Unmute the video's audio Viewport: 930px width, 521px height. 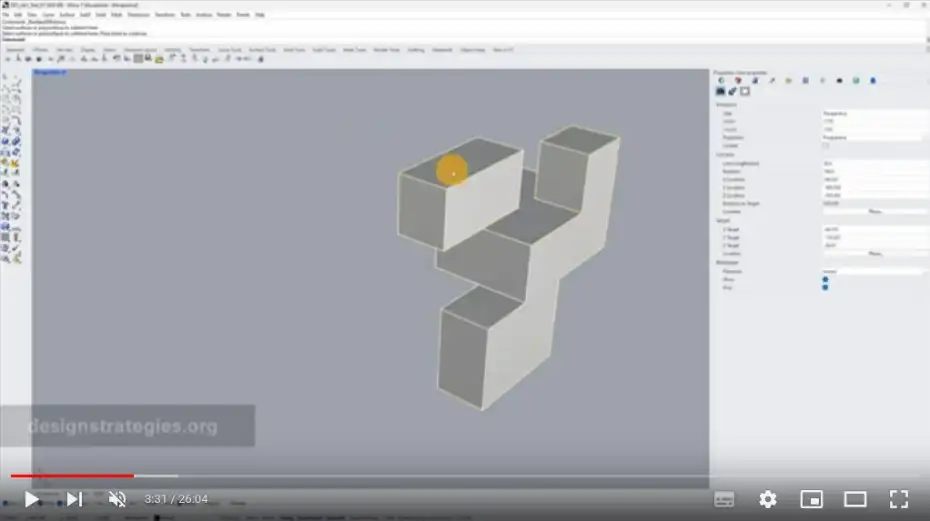tap(117, 499)
